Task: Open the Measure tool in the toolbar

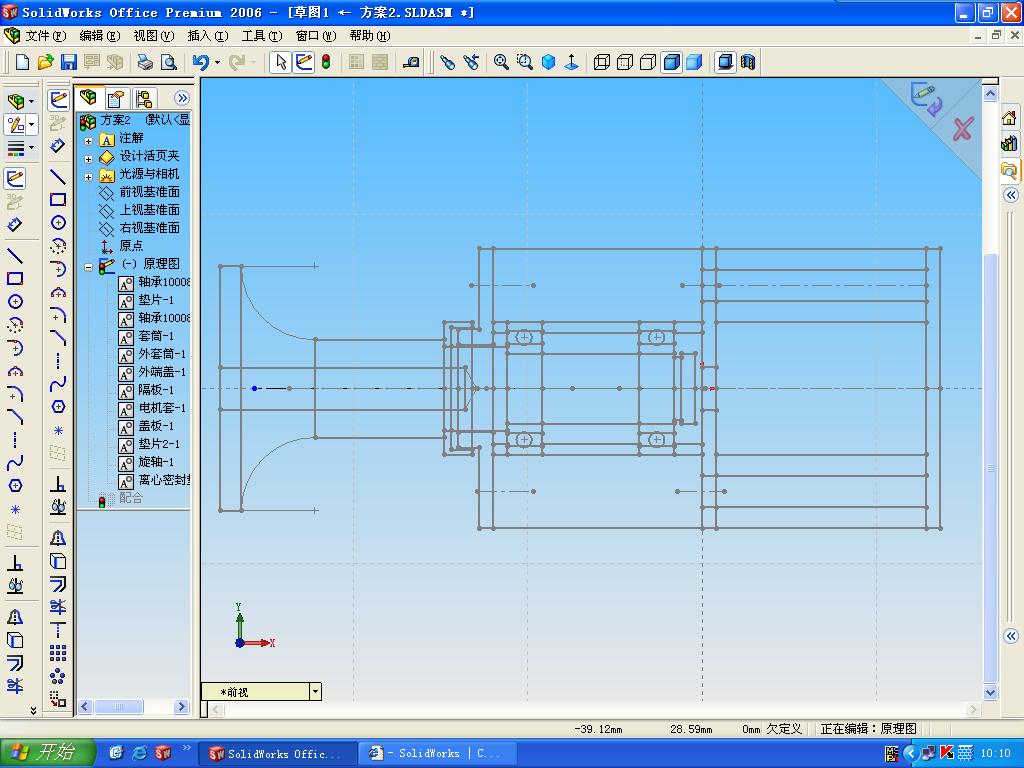Action: (411, 62)
